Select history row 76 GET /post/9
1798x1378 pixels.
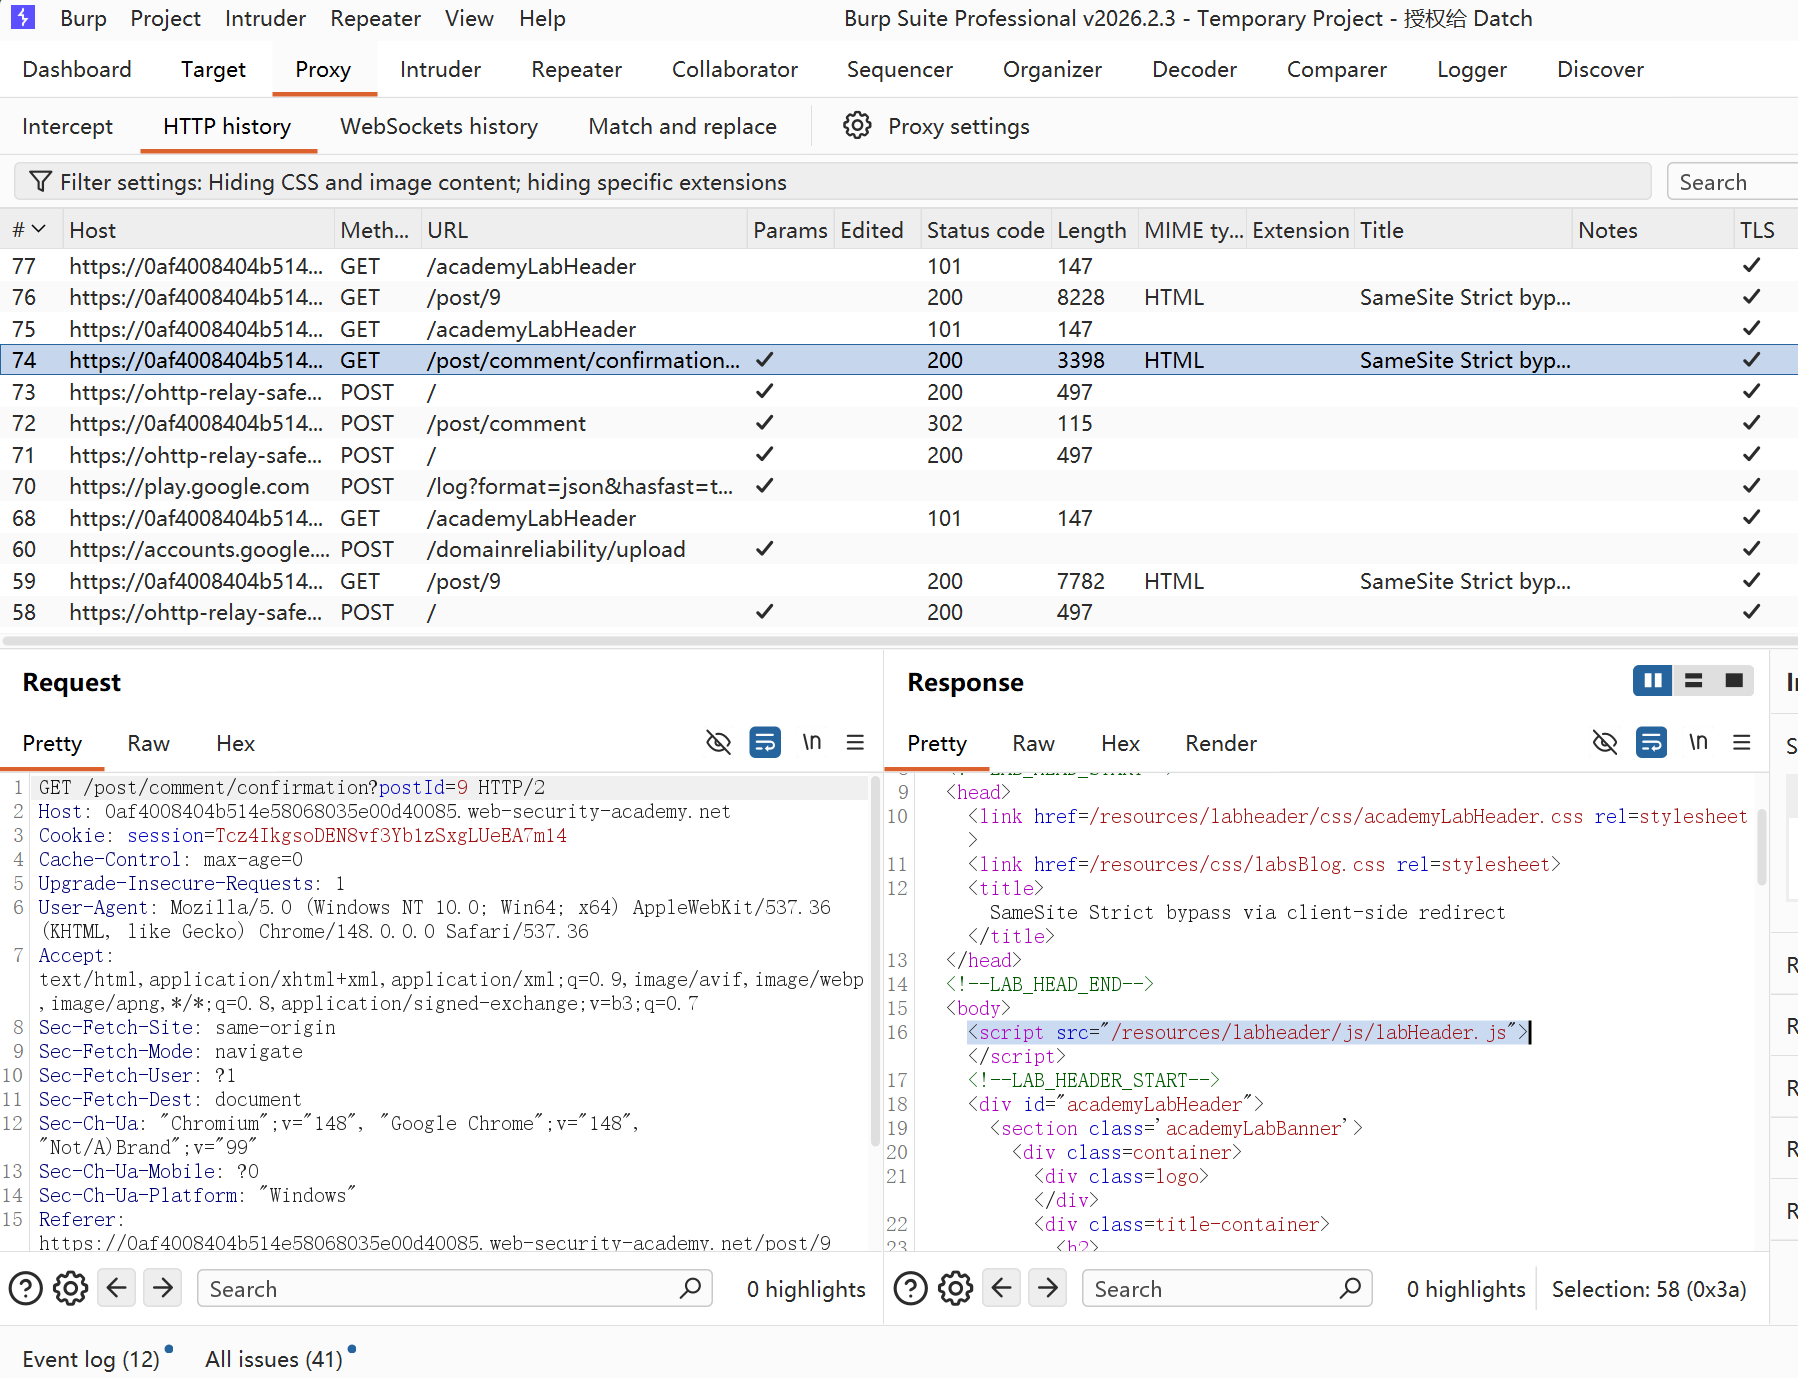coord(899,297)
